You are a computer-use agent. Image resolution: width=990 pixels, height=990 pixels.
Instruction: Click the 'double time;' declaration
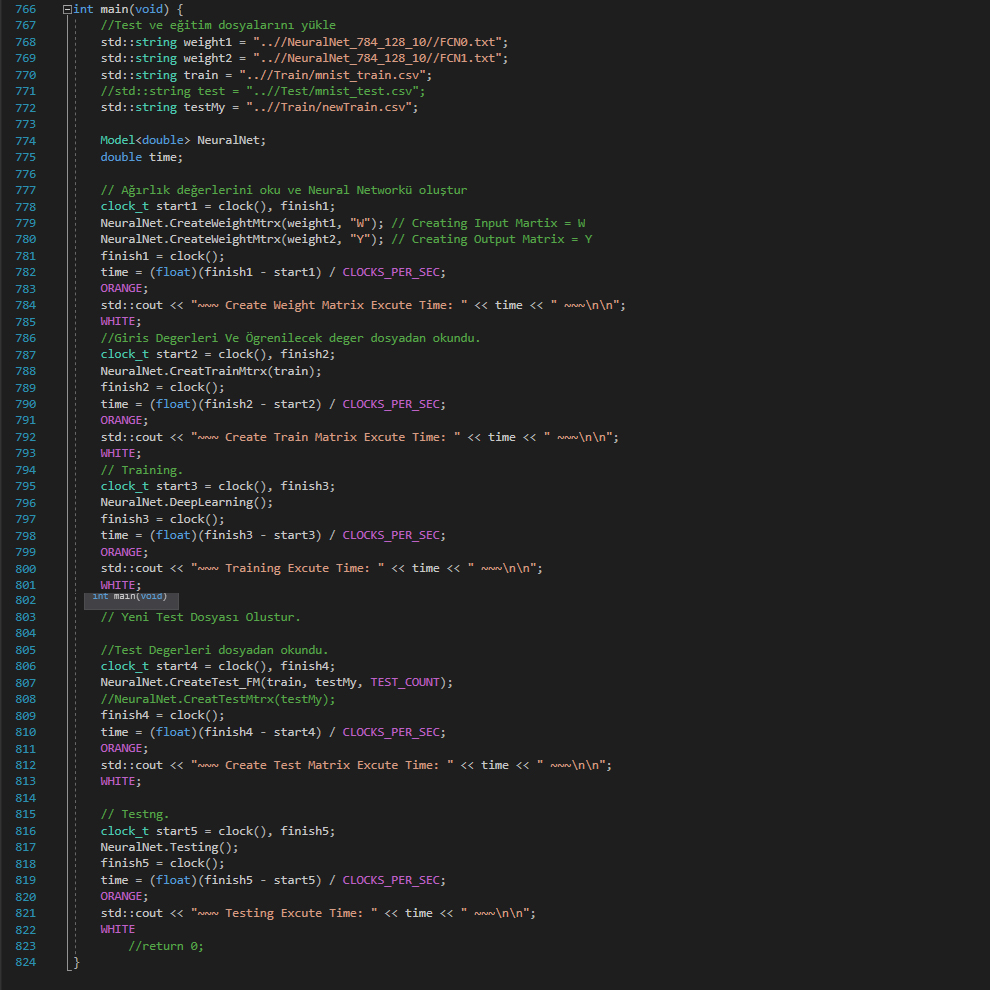141,157
